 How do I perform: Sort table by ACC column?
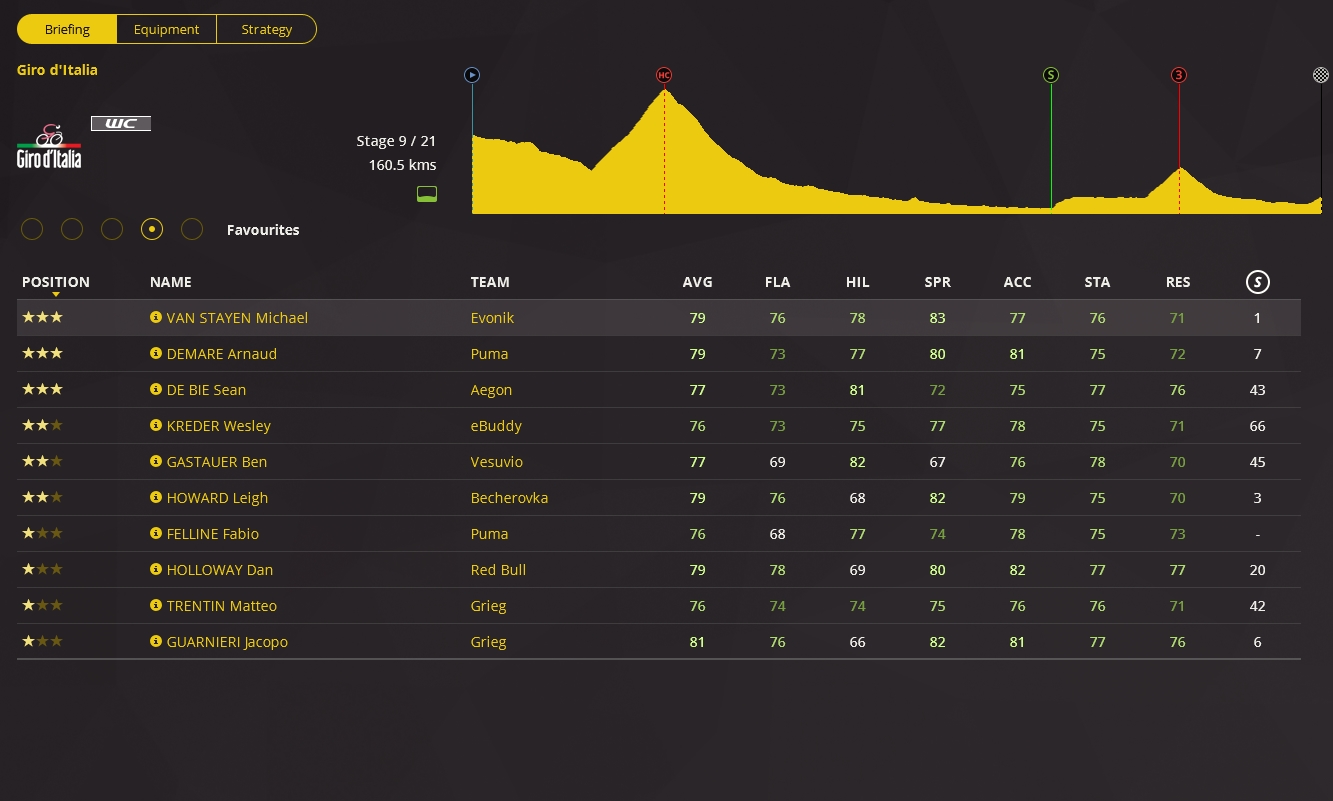1017,282
